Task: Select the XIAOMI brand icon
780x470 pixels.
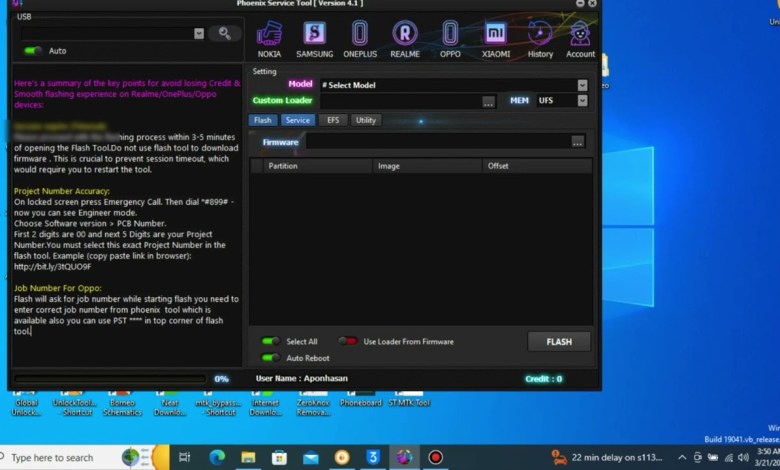Action: 495,39
